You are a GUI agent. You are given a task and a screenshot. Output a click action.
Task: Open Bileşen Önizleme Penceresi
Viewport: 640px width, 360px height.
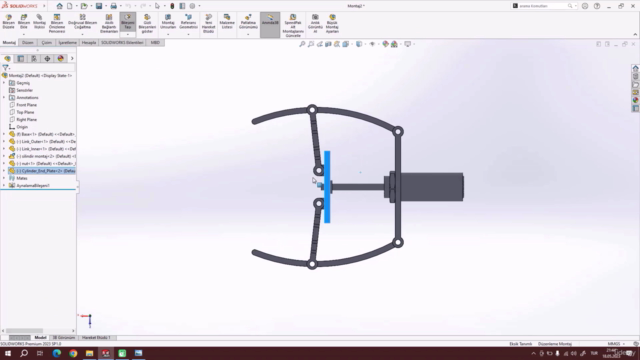(57, 23)
